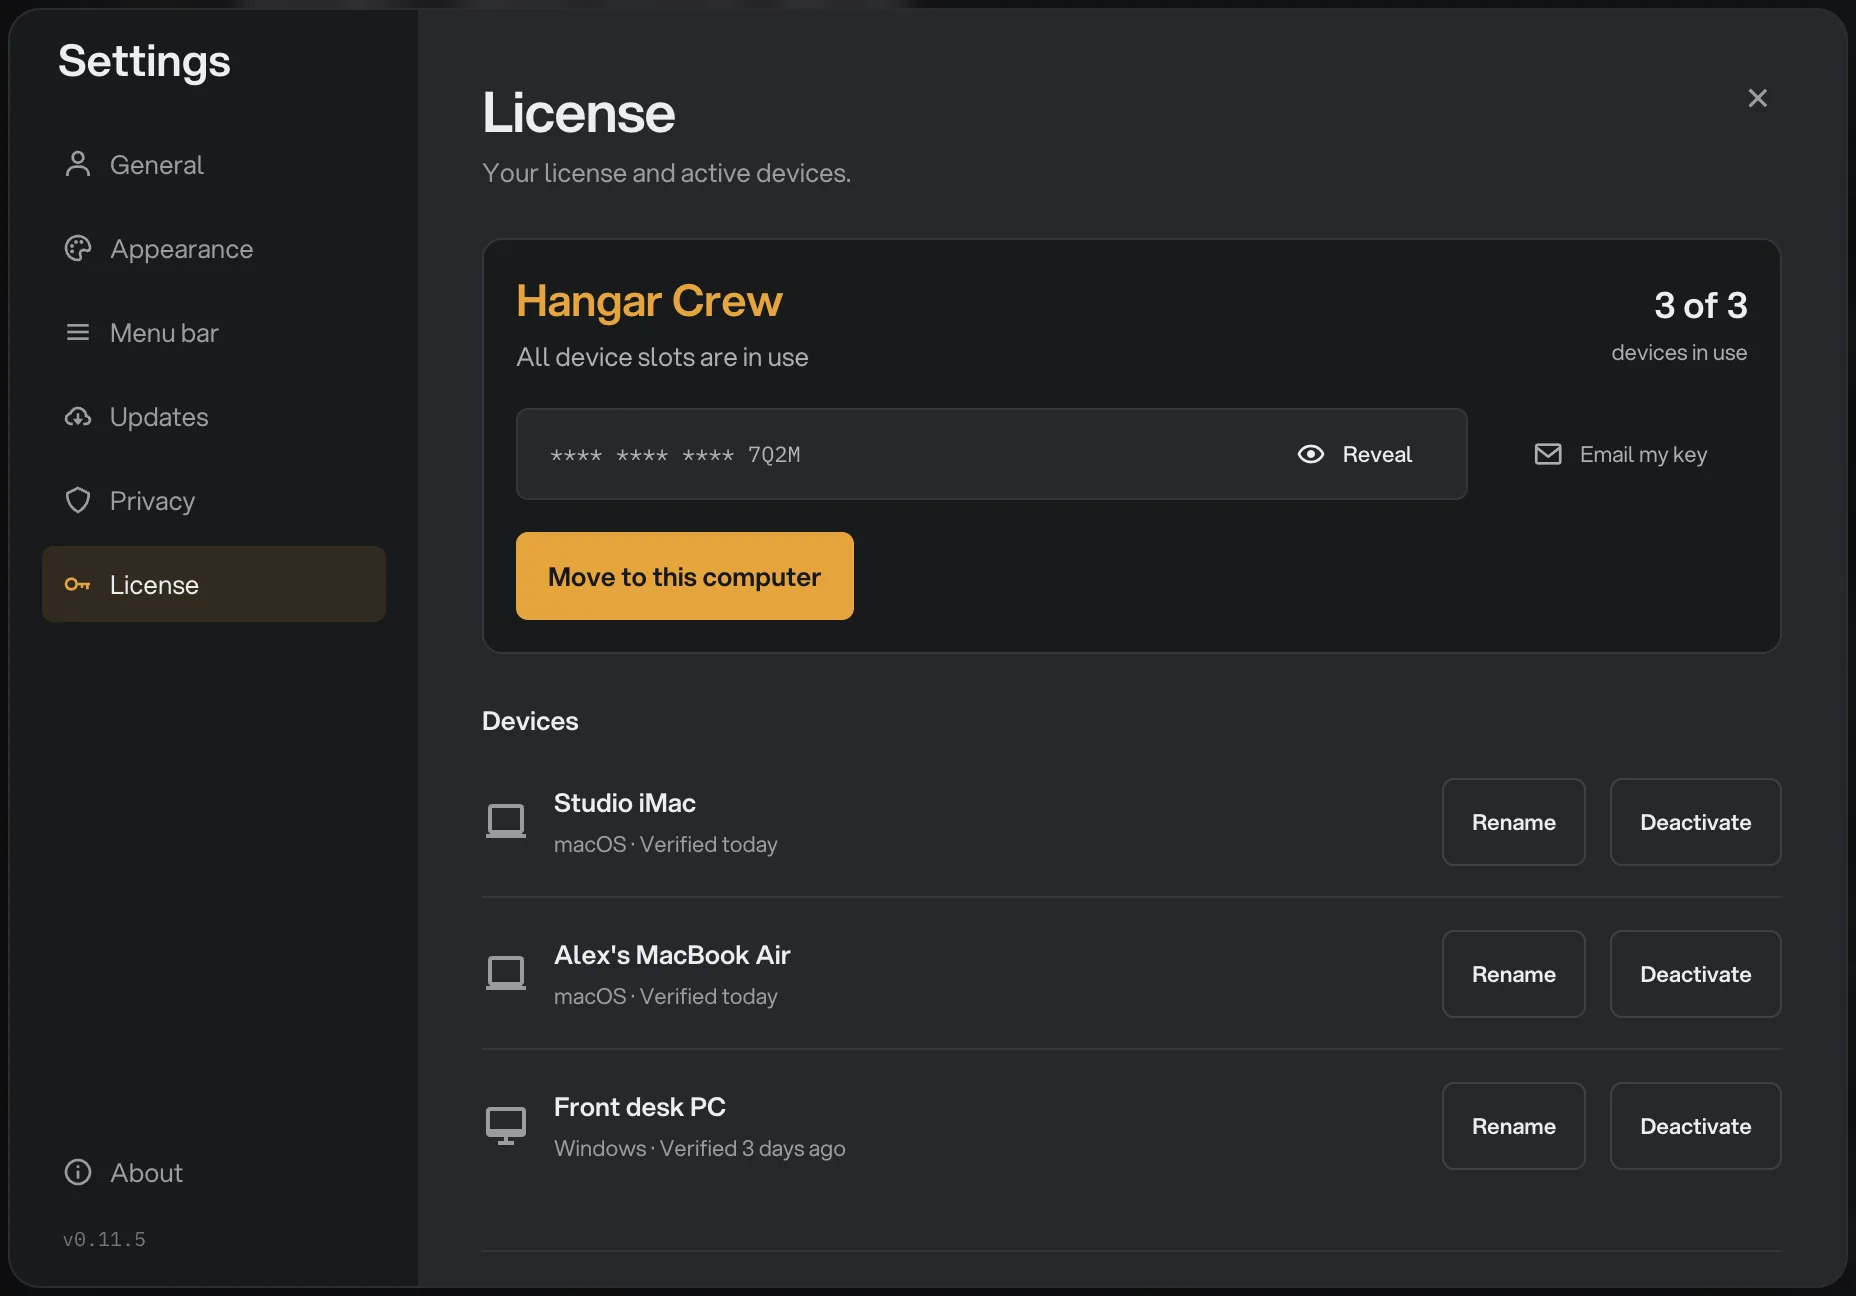Click the key icon beside License
The width and height of the screenshot is (1856, 1296).
point(78,584)
